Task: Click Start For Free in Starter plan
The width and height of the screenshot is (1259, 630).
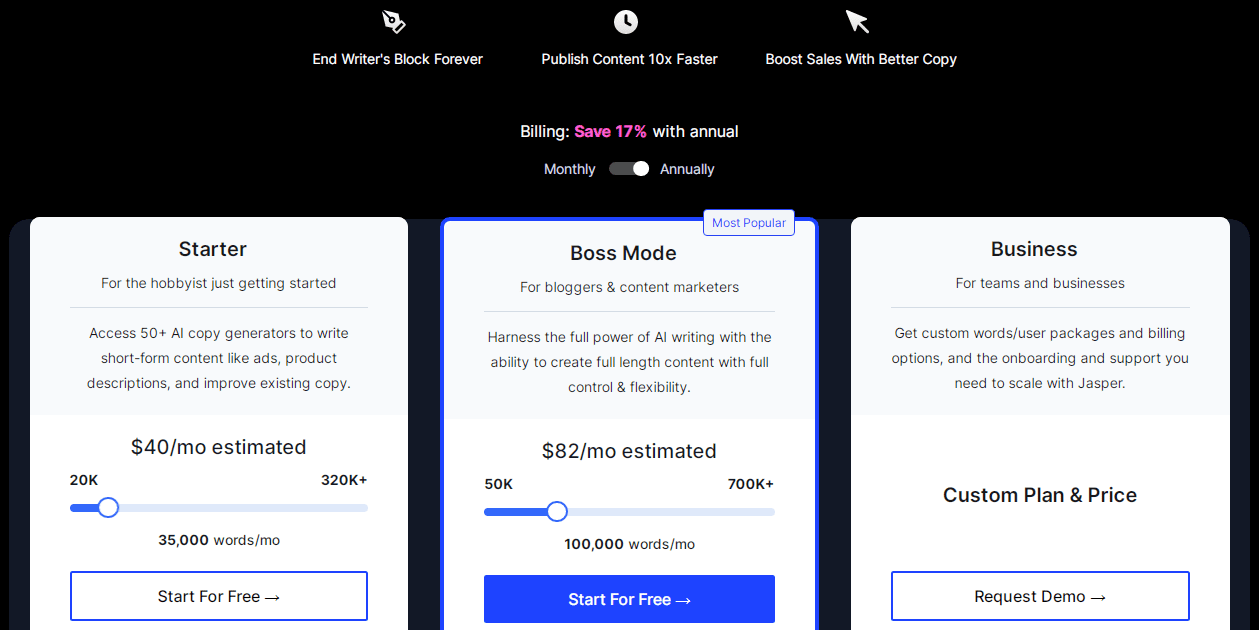Action: click(x=219, y=596)
